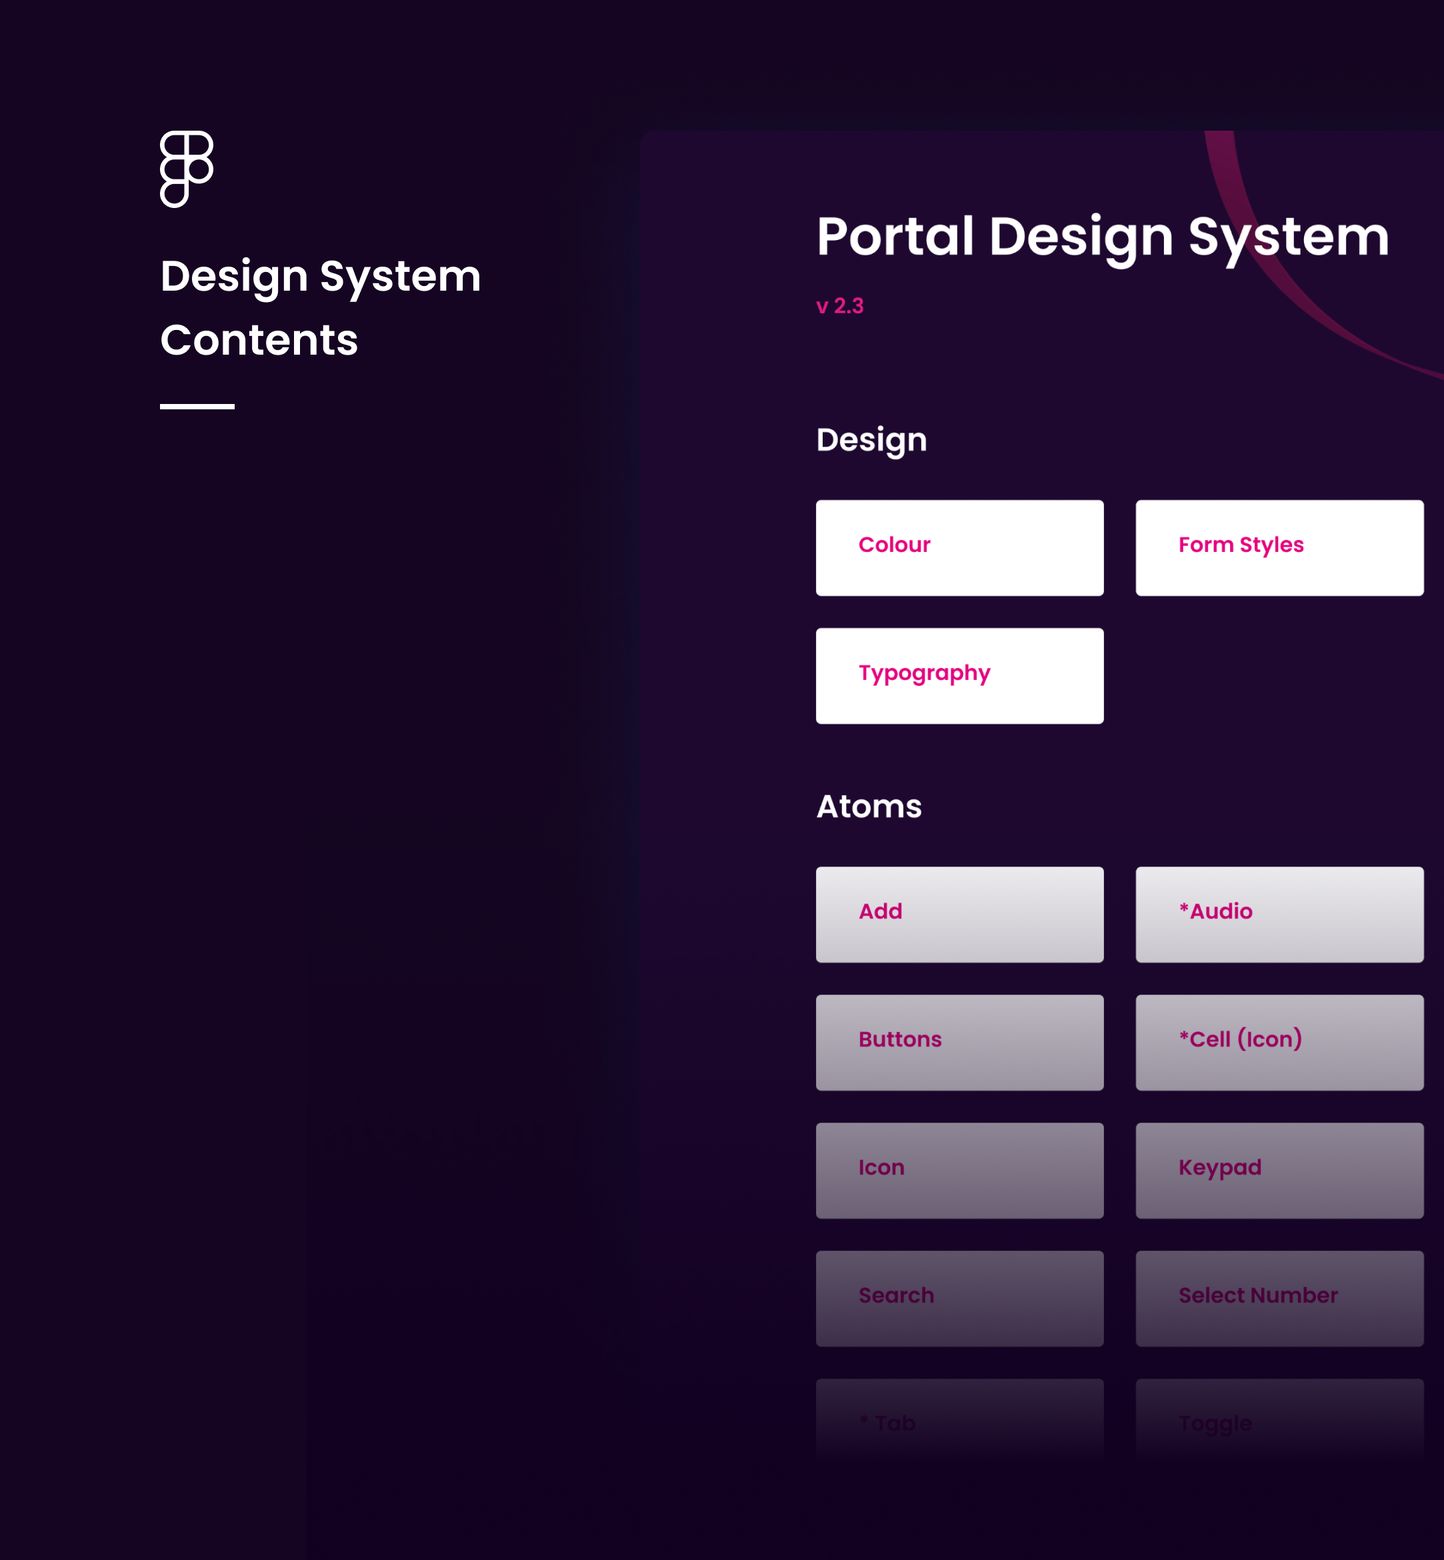
Task: Open the *Tab atom card
Action: [959, 1423]
